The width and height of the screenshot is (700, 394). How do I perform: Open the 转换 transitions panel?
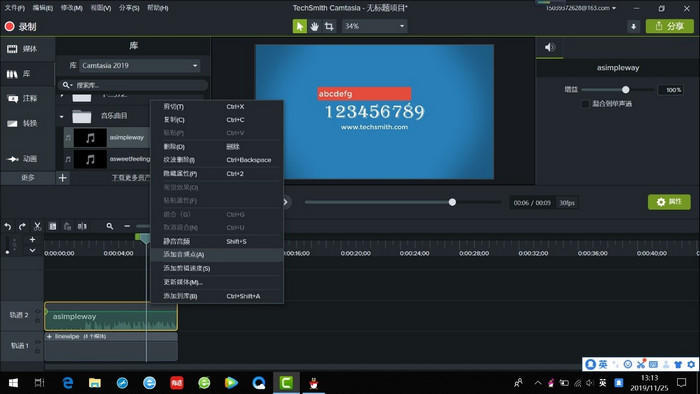22,123
